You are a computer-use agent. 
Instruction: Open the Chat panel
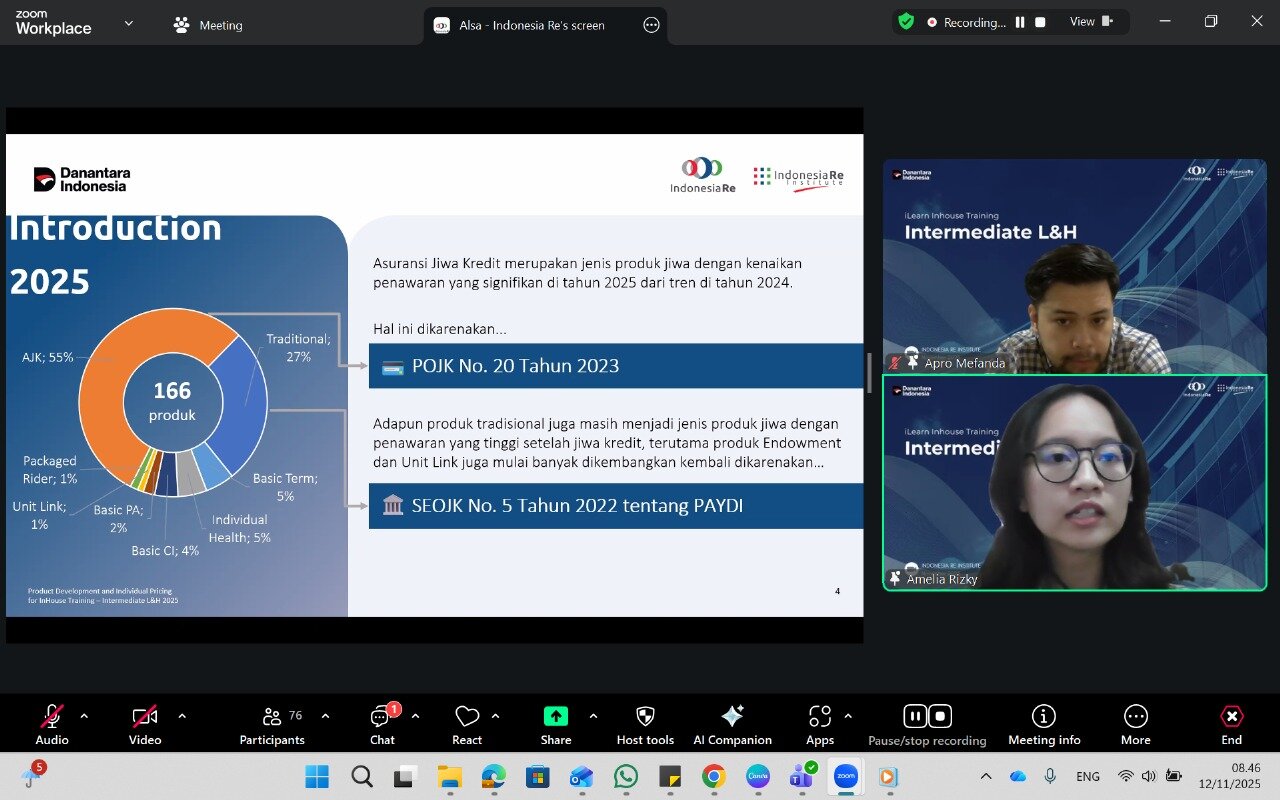click(382, 724)
